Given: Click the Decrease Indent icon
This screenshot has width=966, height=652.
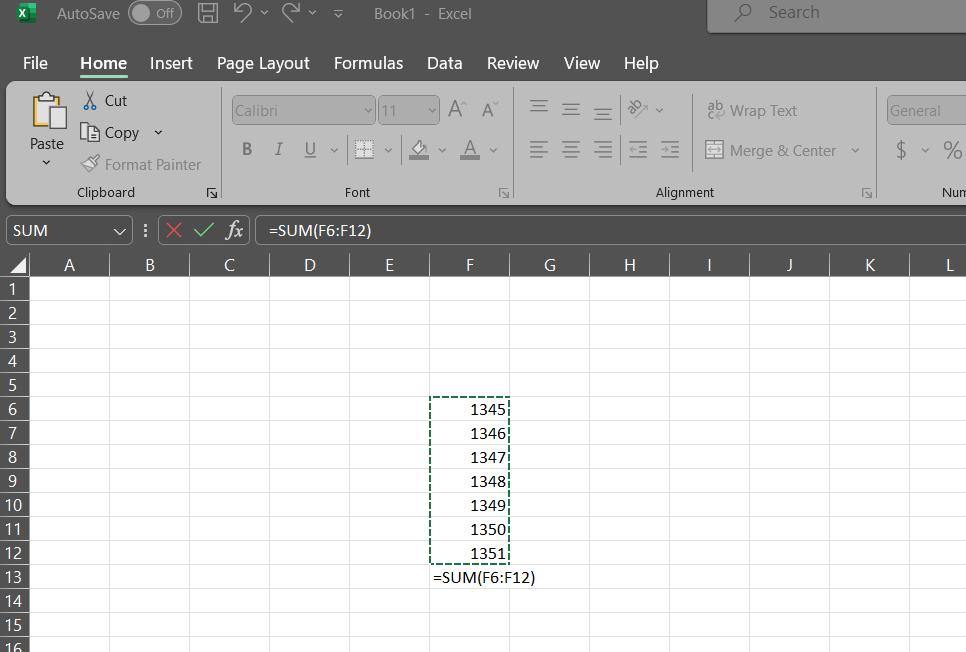Looking at the screenshot, I should pyautogui.click(x=638, y=149).
